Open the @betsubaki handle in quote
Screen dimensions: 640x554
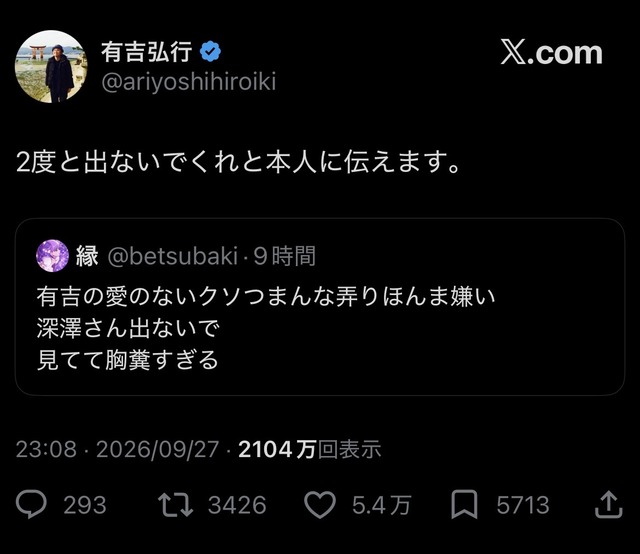(173, 256)
